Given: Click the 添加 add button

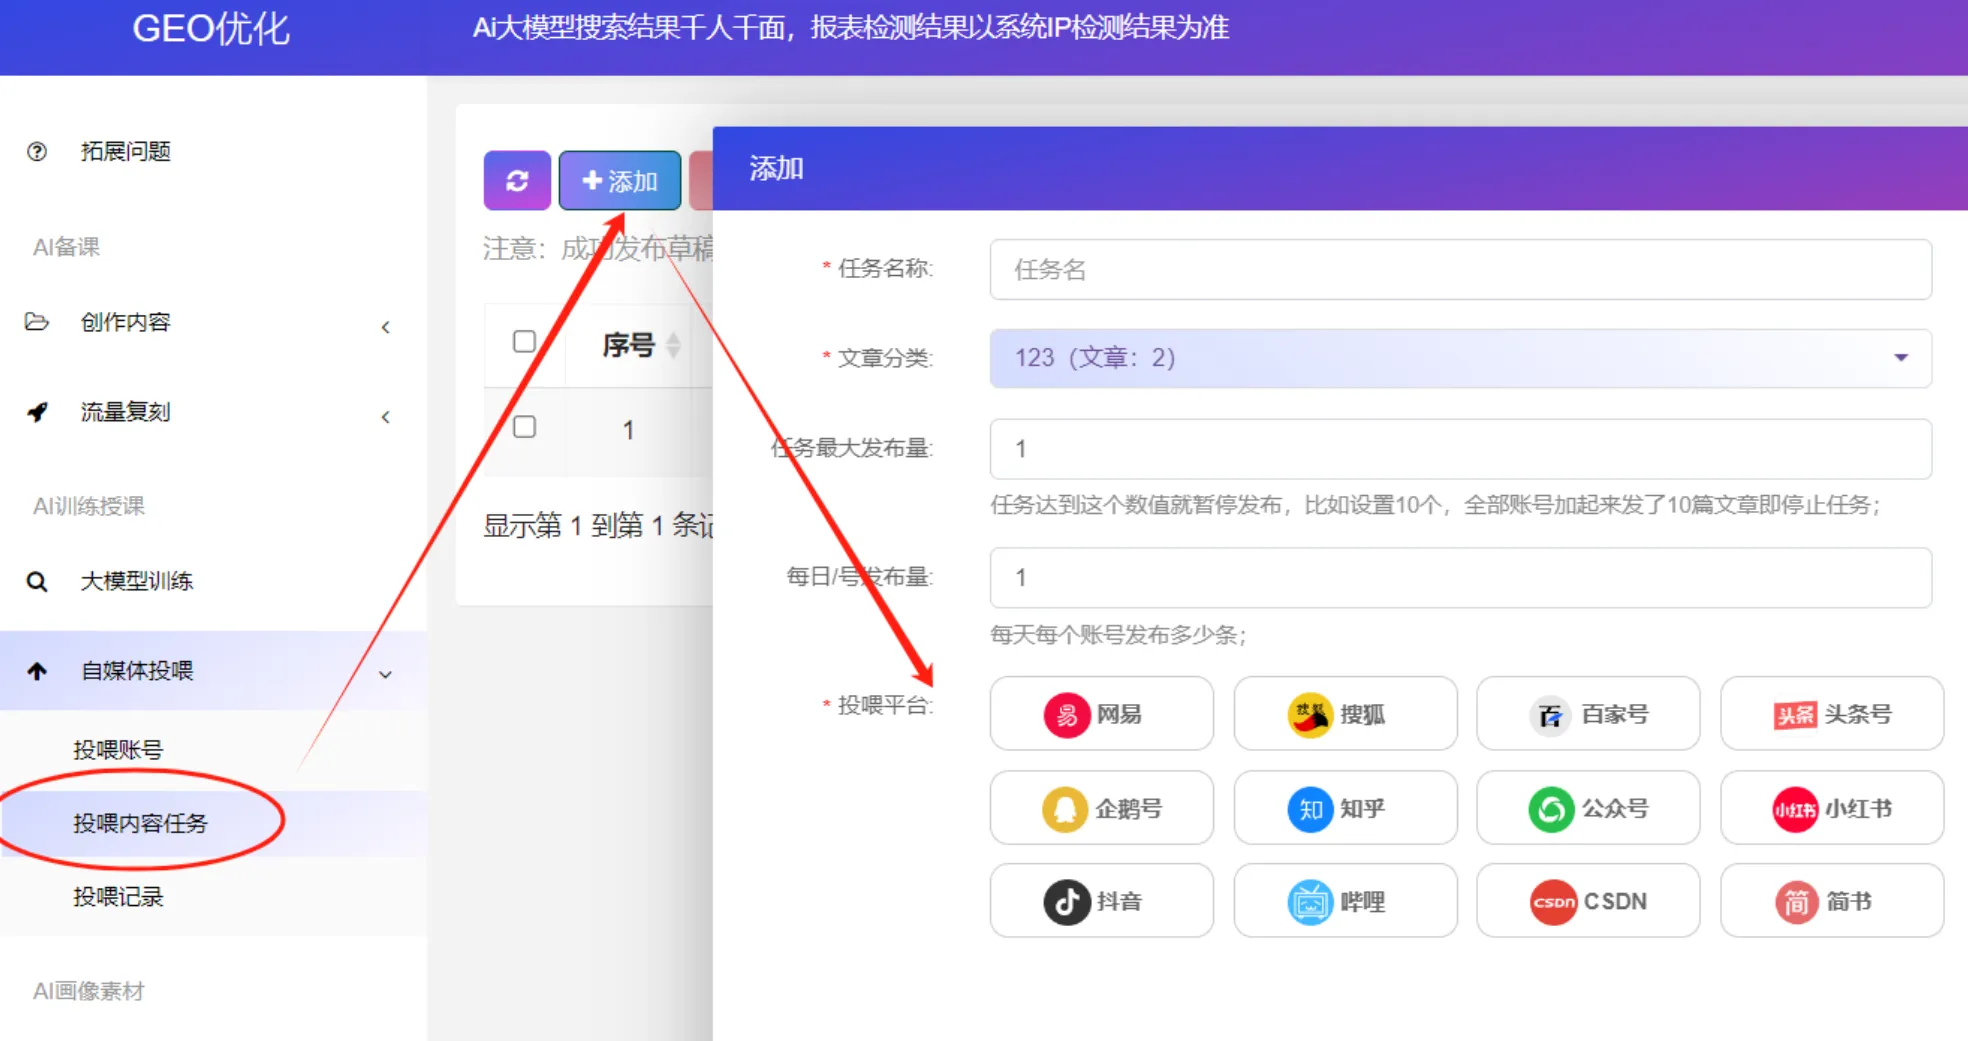Looking at the screenshot, I should click(x=620, y=181).
